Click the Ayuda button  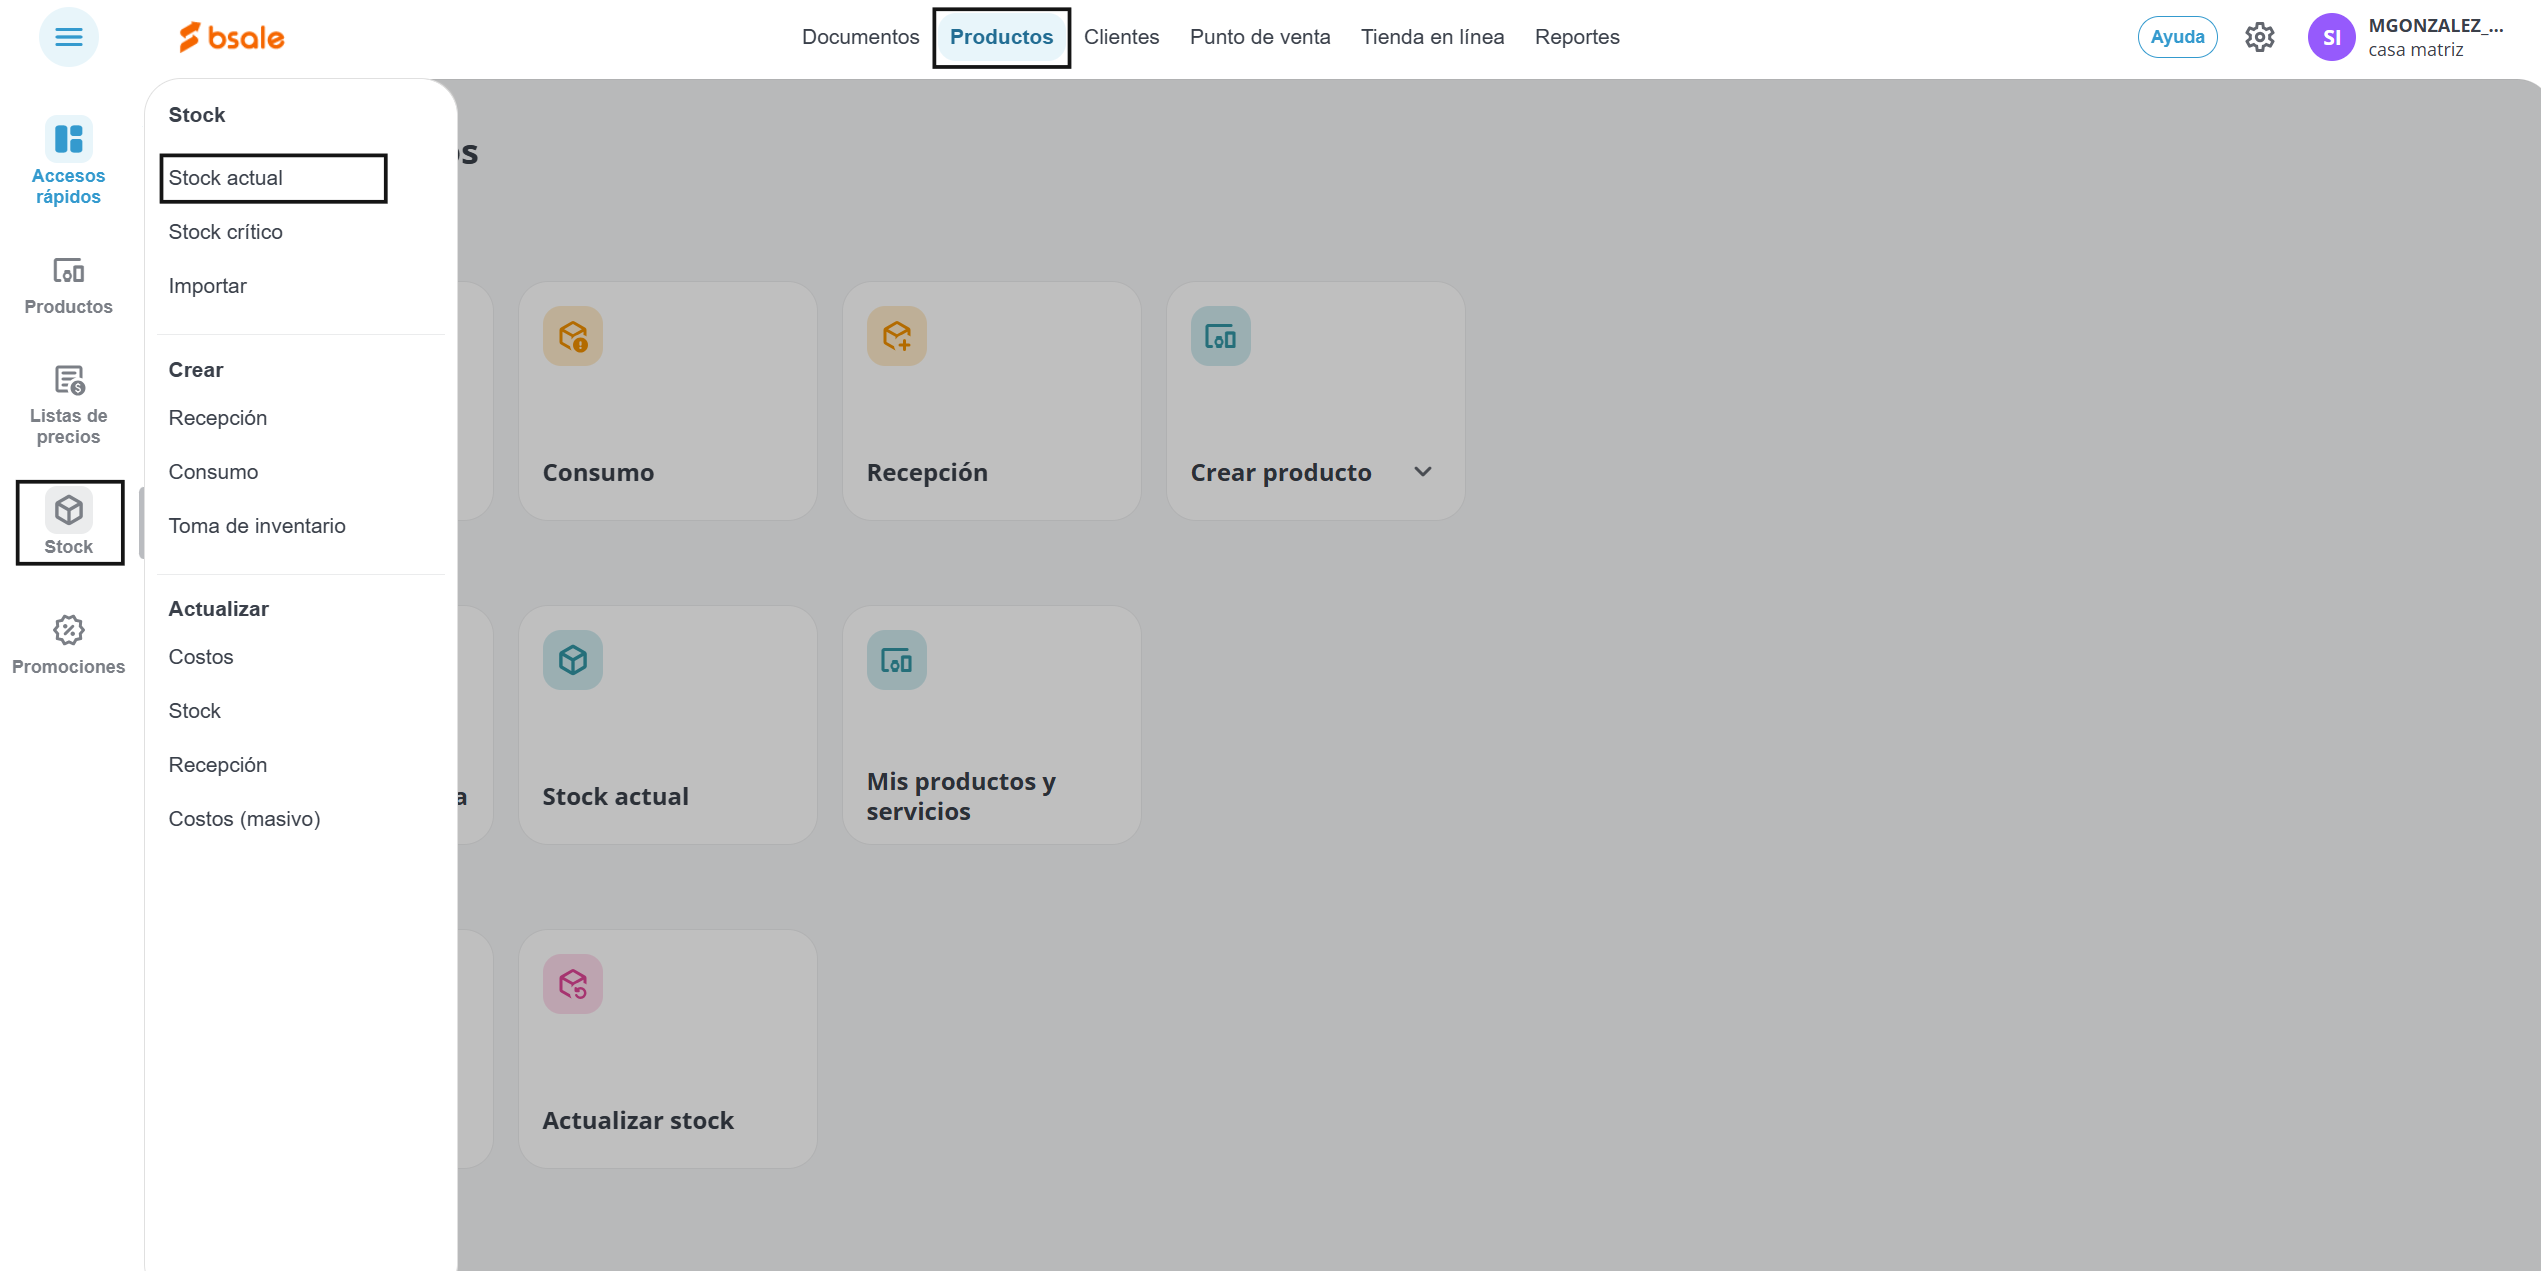tap(2177, 37)
